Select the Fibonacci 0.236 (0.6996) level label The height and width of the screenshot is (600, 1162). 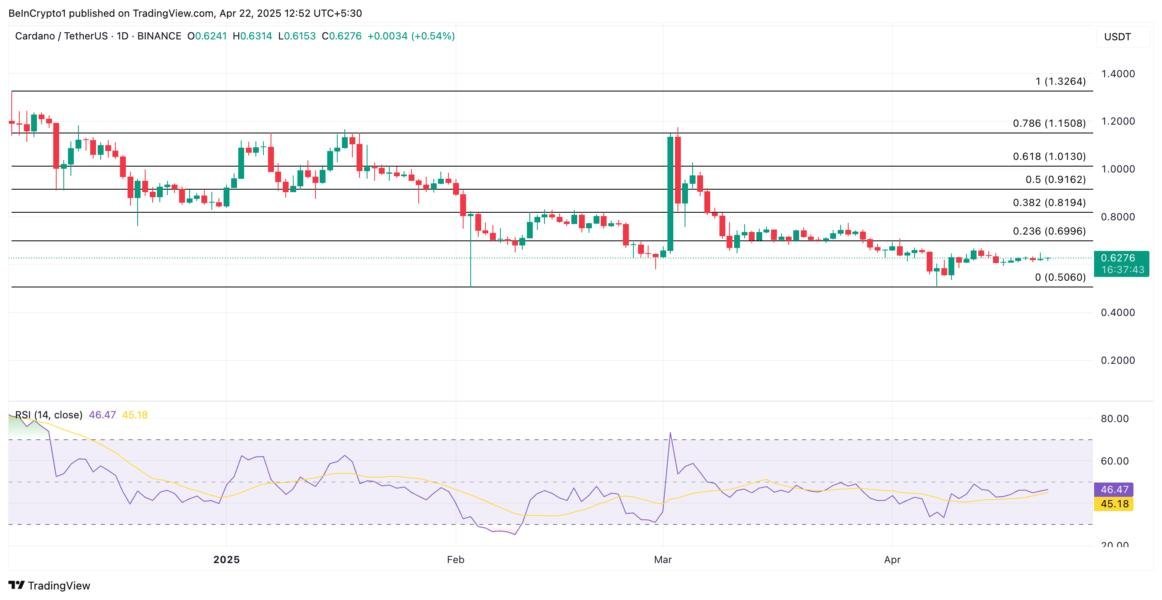[x=1049, y=231]
